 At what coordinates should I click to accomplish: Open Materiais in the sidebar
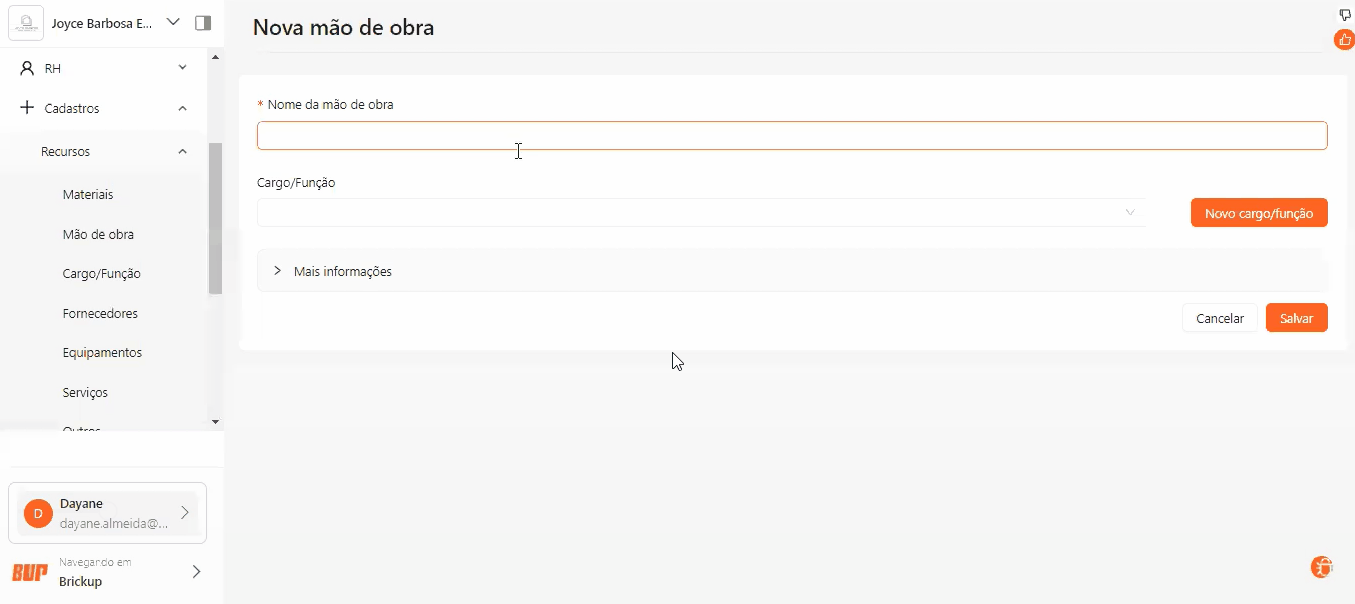click(x=88, y=195)
